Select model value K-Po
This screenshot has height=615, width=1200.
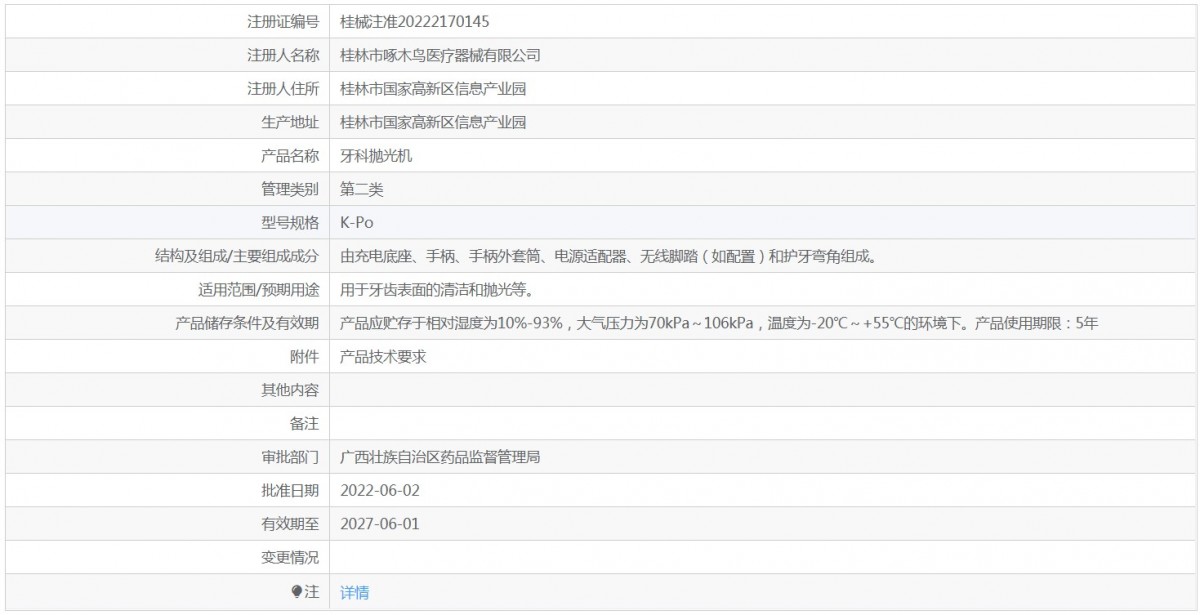(357, 223)
